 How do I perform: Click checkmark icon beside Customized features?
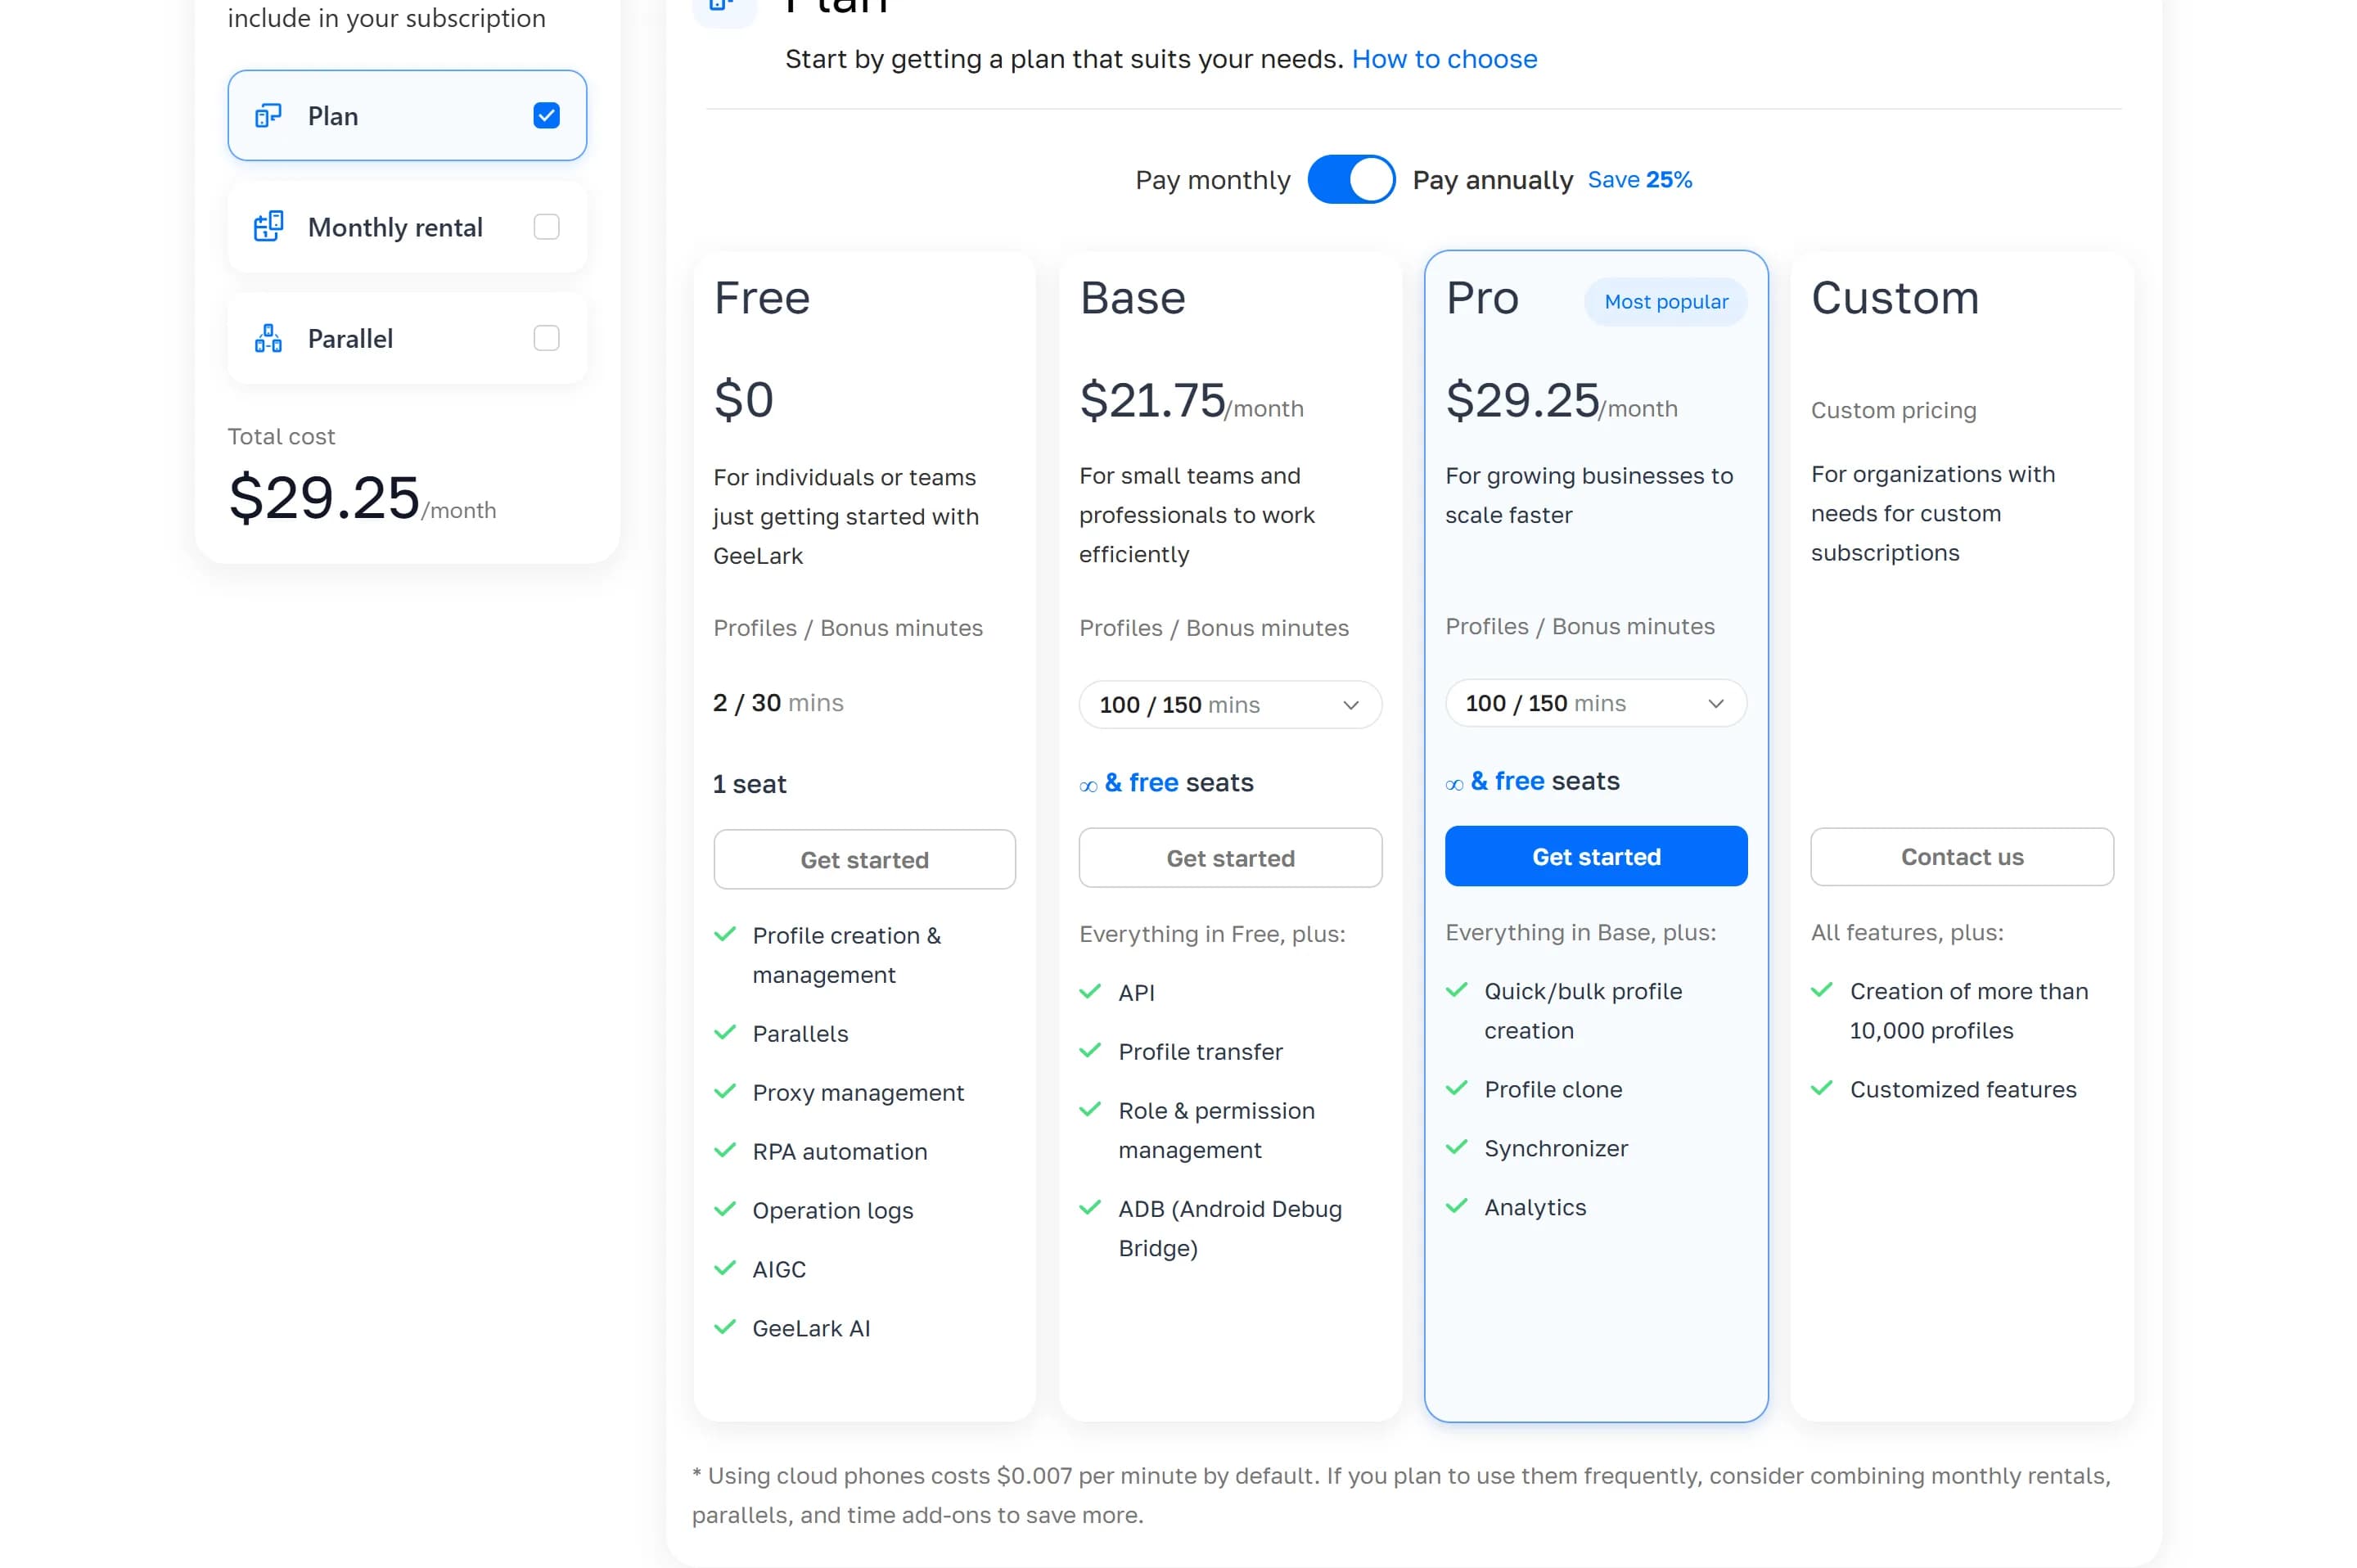pos(1822,1088)
